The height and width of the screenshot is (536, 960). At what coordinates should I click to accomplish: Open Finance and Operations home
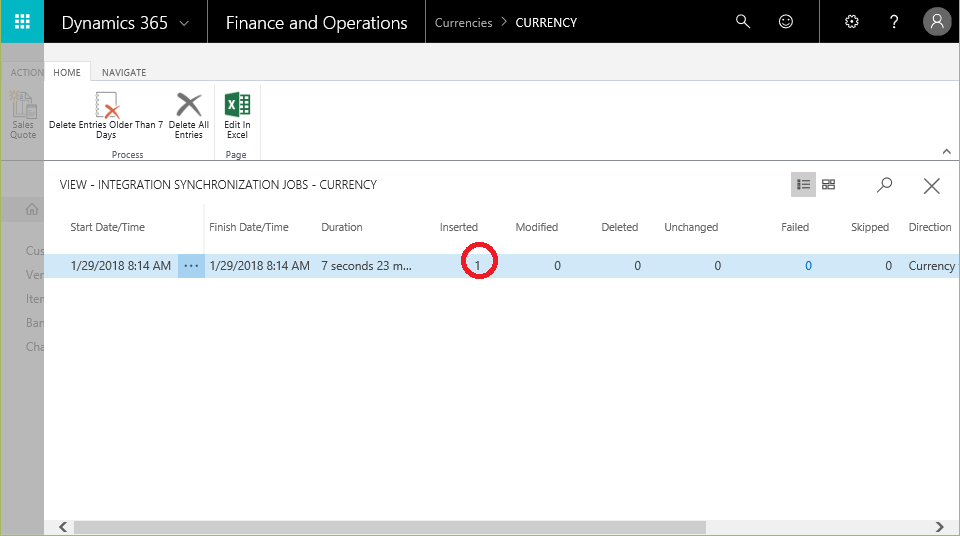pyautogui.click(x=316, y=23)
